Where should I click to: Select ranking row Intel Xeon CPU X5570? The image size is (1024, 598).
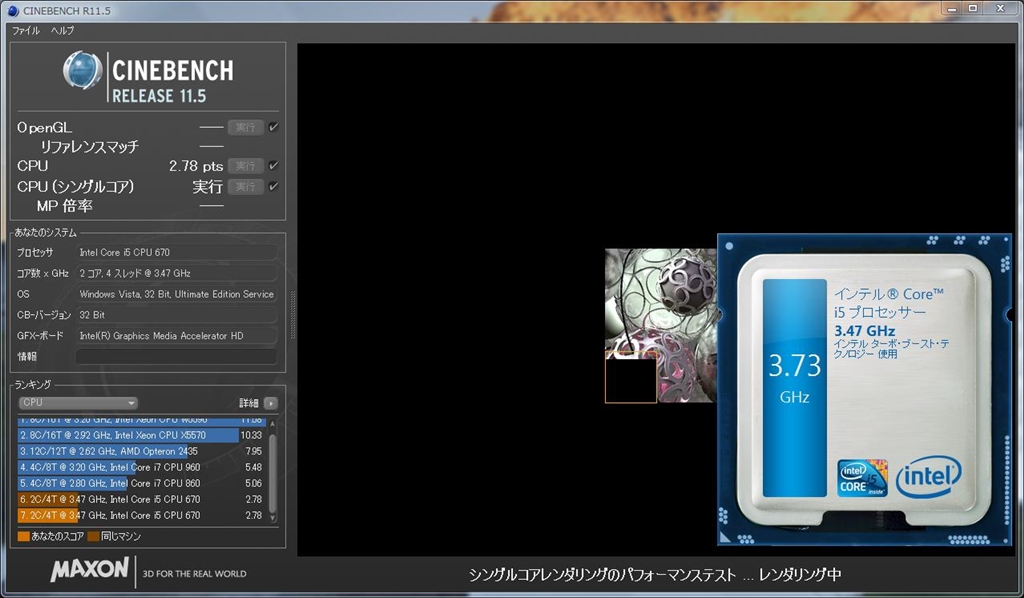pos(141,435)
